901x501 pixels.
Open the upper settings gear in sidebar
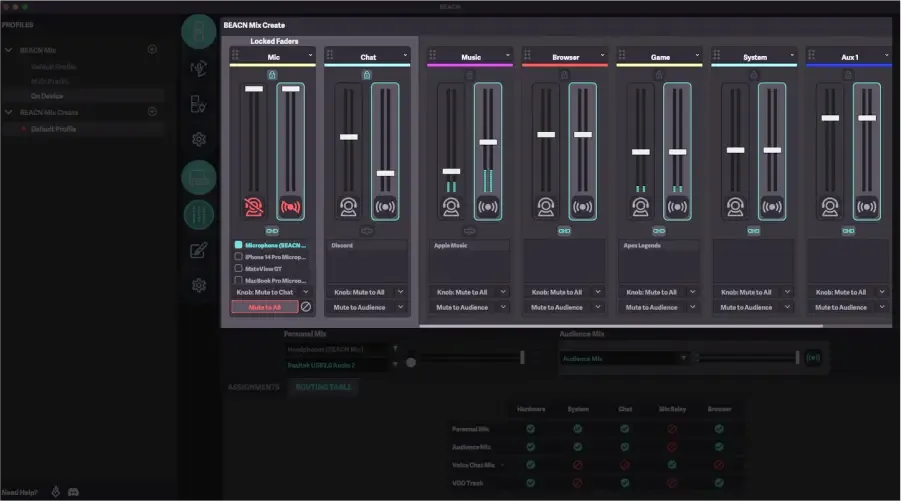click(199, 139)
